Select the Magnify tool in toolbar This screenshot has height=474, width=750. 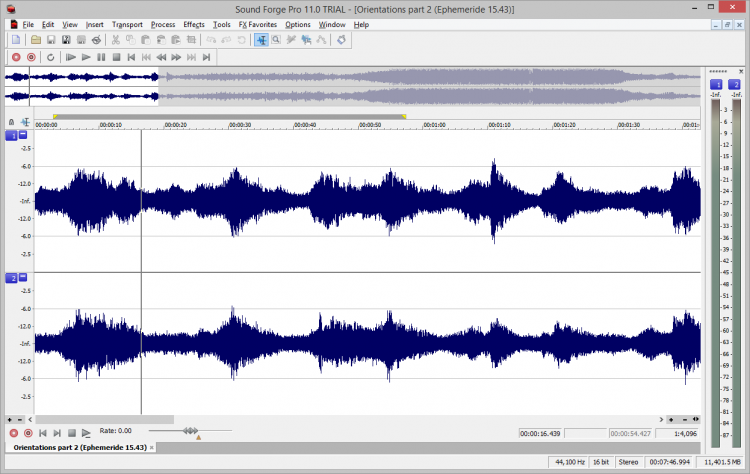click(x=275, y=40)
